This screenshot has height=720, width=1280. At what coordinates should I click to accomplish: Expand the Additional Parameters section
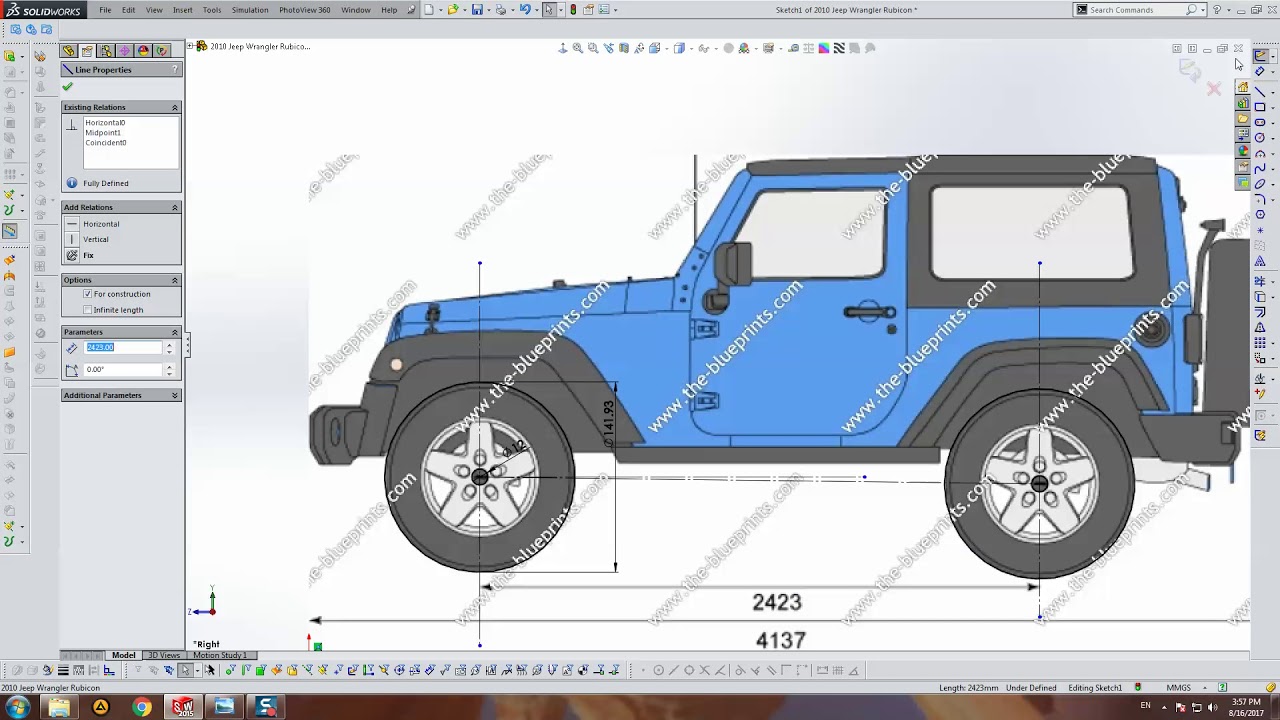pos(175,395)
